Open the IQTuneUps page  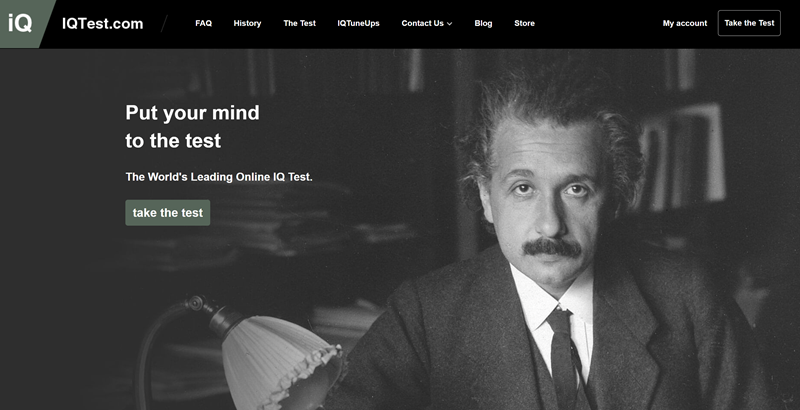click(x=358, y=23)
